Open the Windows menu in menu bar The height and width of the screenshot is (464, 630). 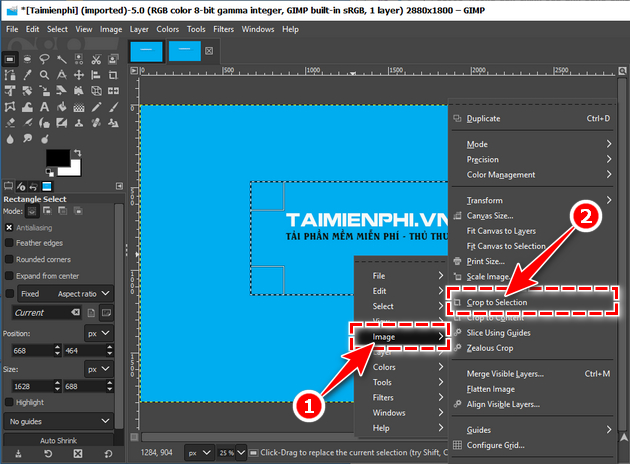258,29
